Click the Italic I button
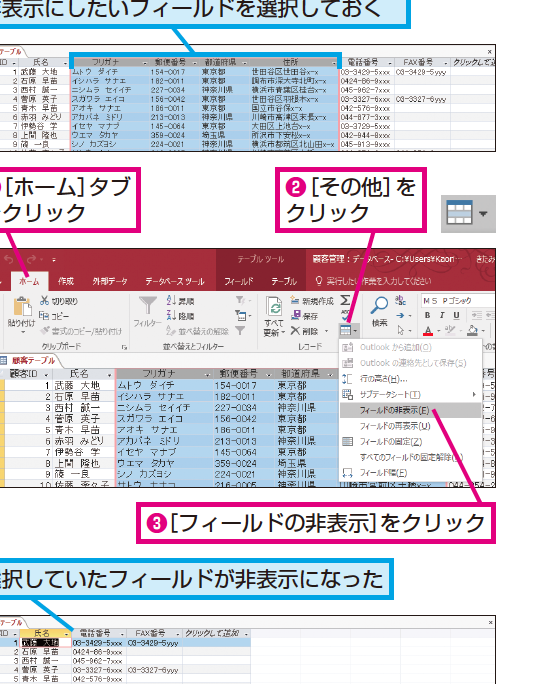 442,315
